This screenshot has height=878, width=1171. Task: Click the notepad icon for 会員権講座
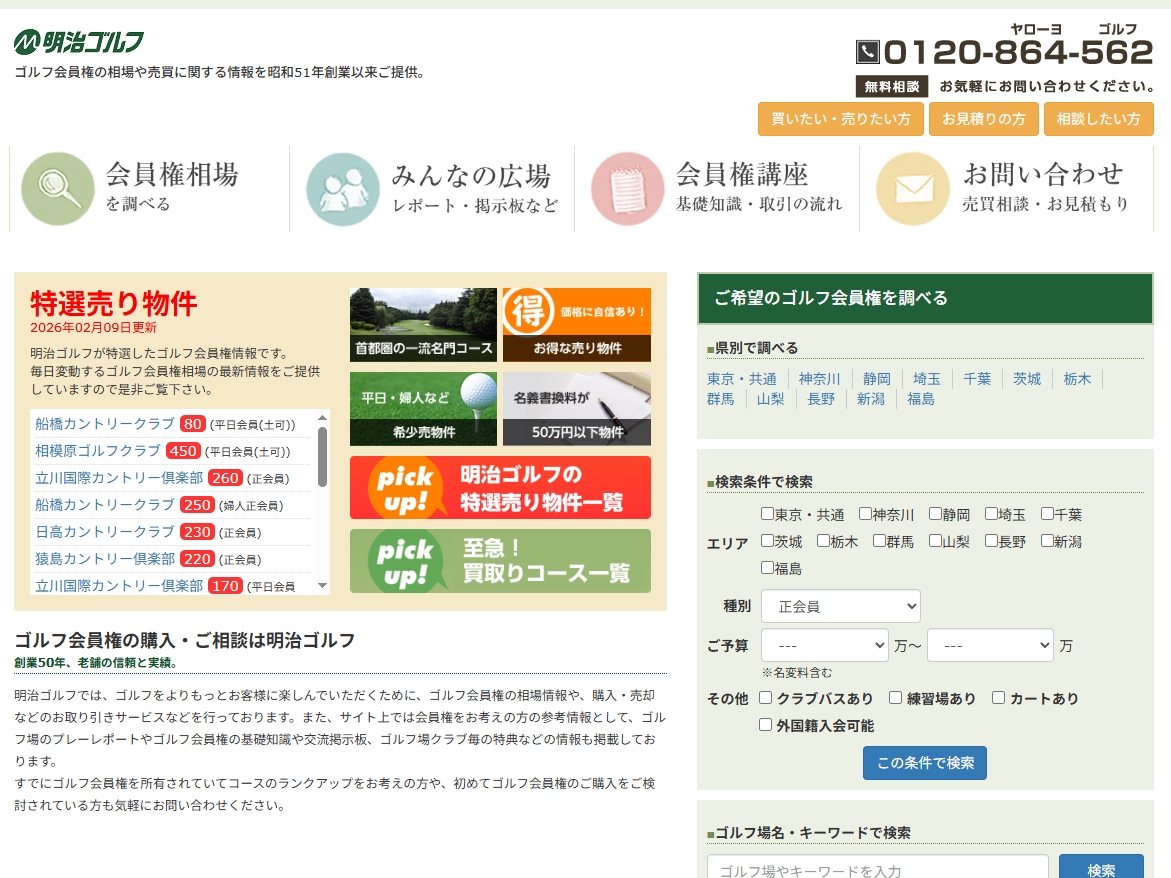[x=628, y=189]
